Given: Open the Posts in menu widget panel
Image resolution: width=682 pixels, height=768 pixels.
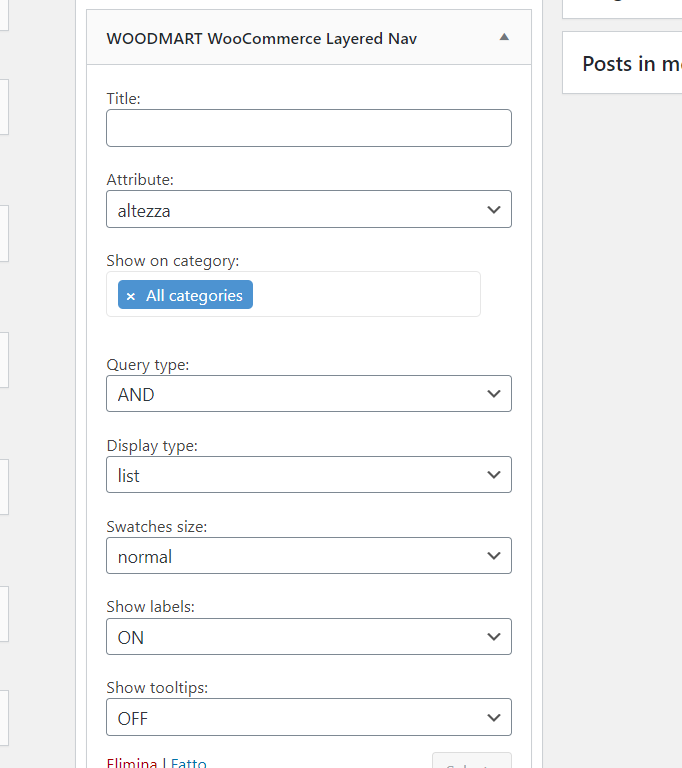Looking at the screenshot, I should (631, 64).
